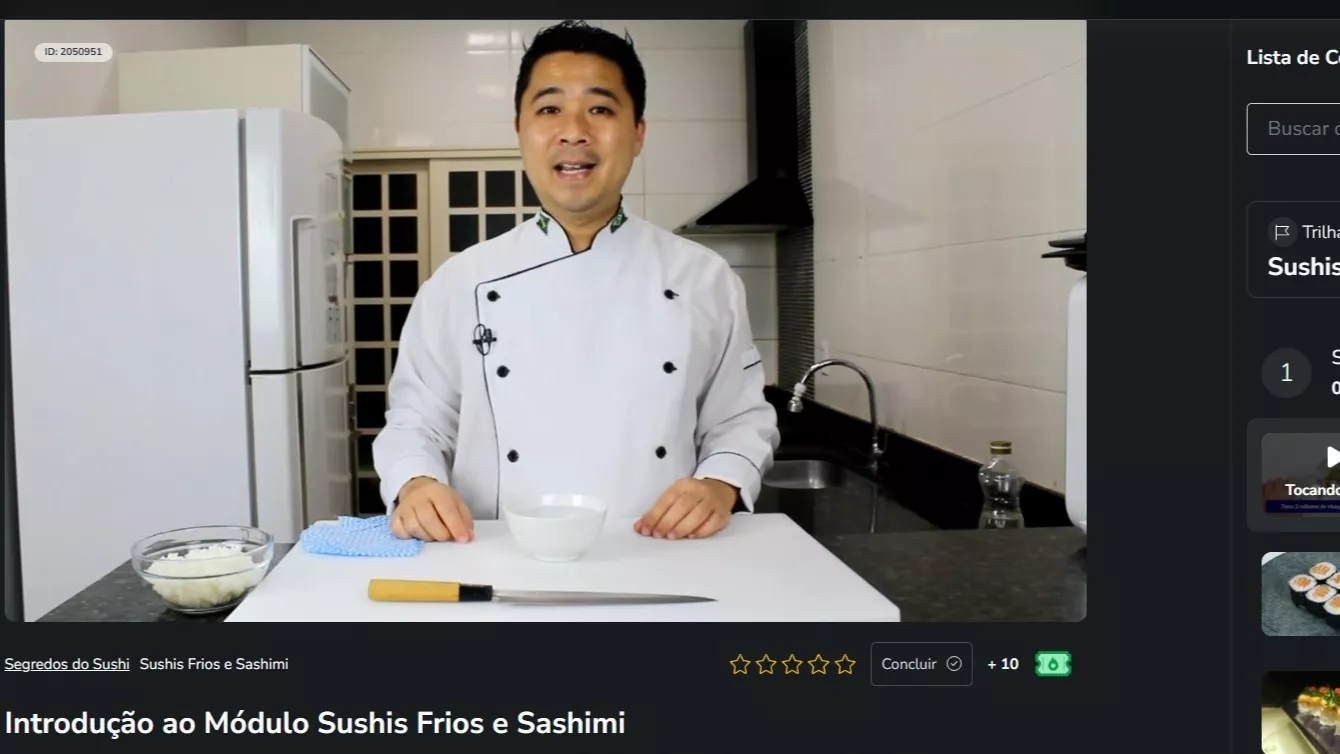Open the Segredos do Sushi breadcrumb link
The width and height of the screenshot is (1340, 754).
67,664
